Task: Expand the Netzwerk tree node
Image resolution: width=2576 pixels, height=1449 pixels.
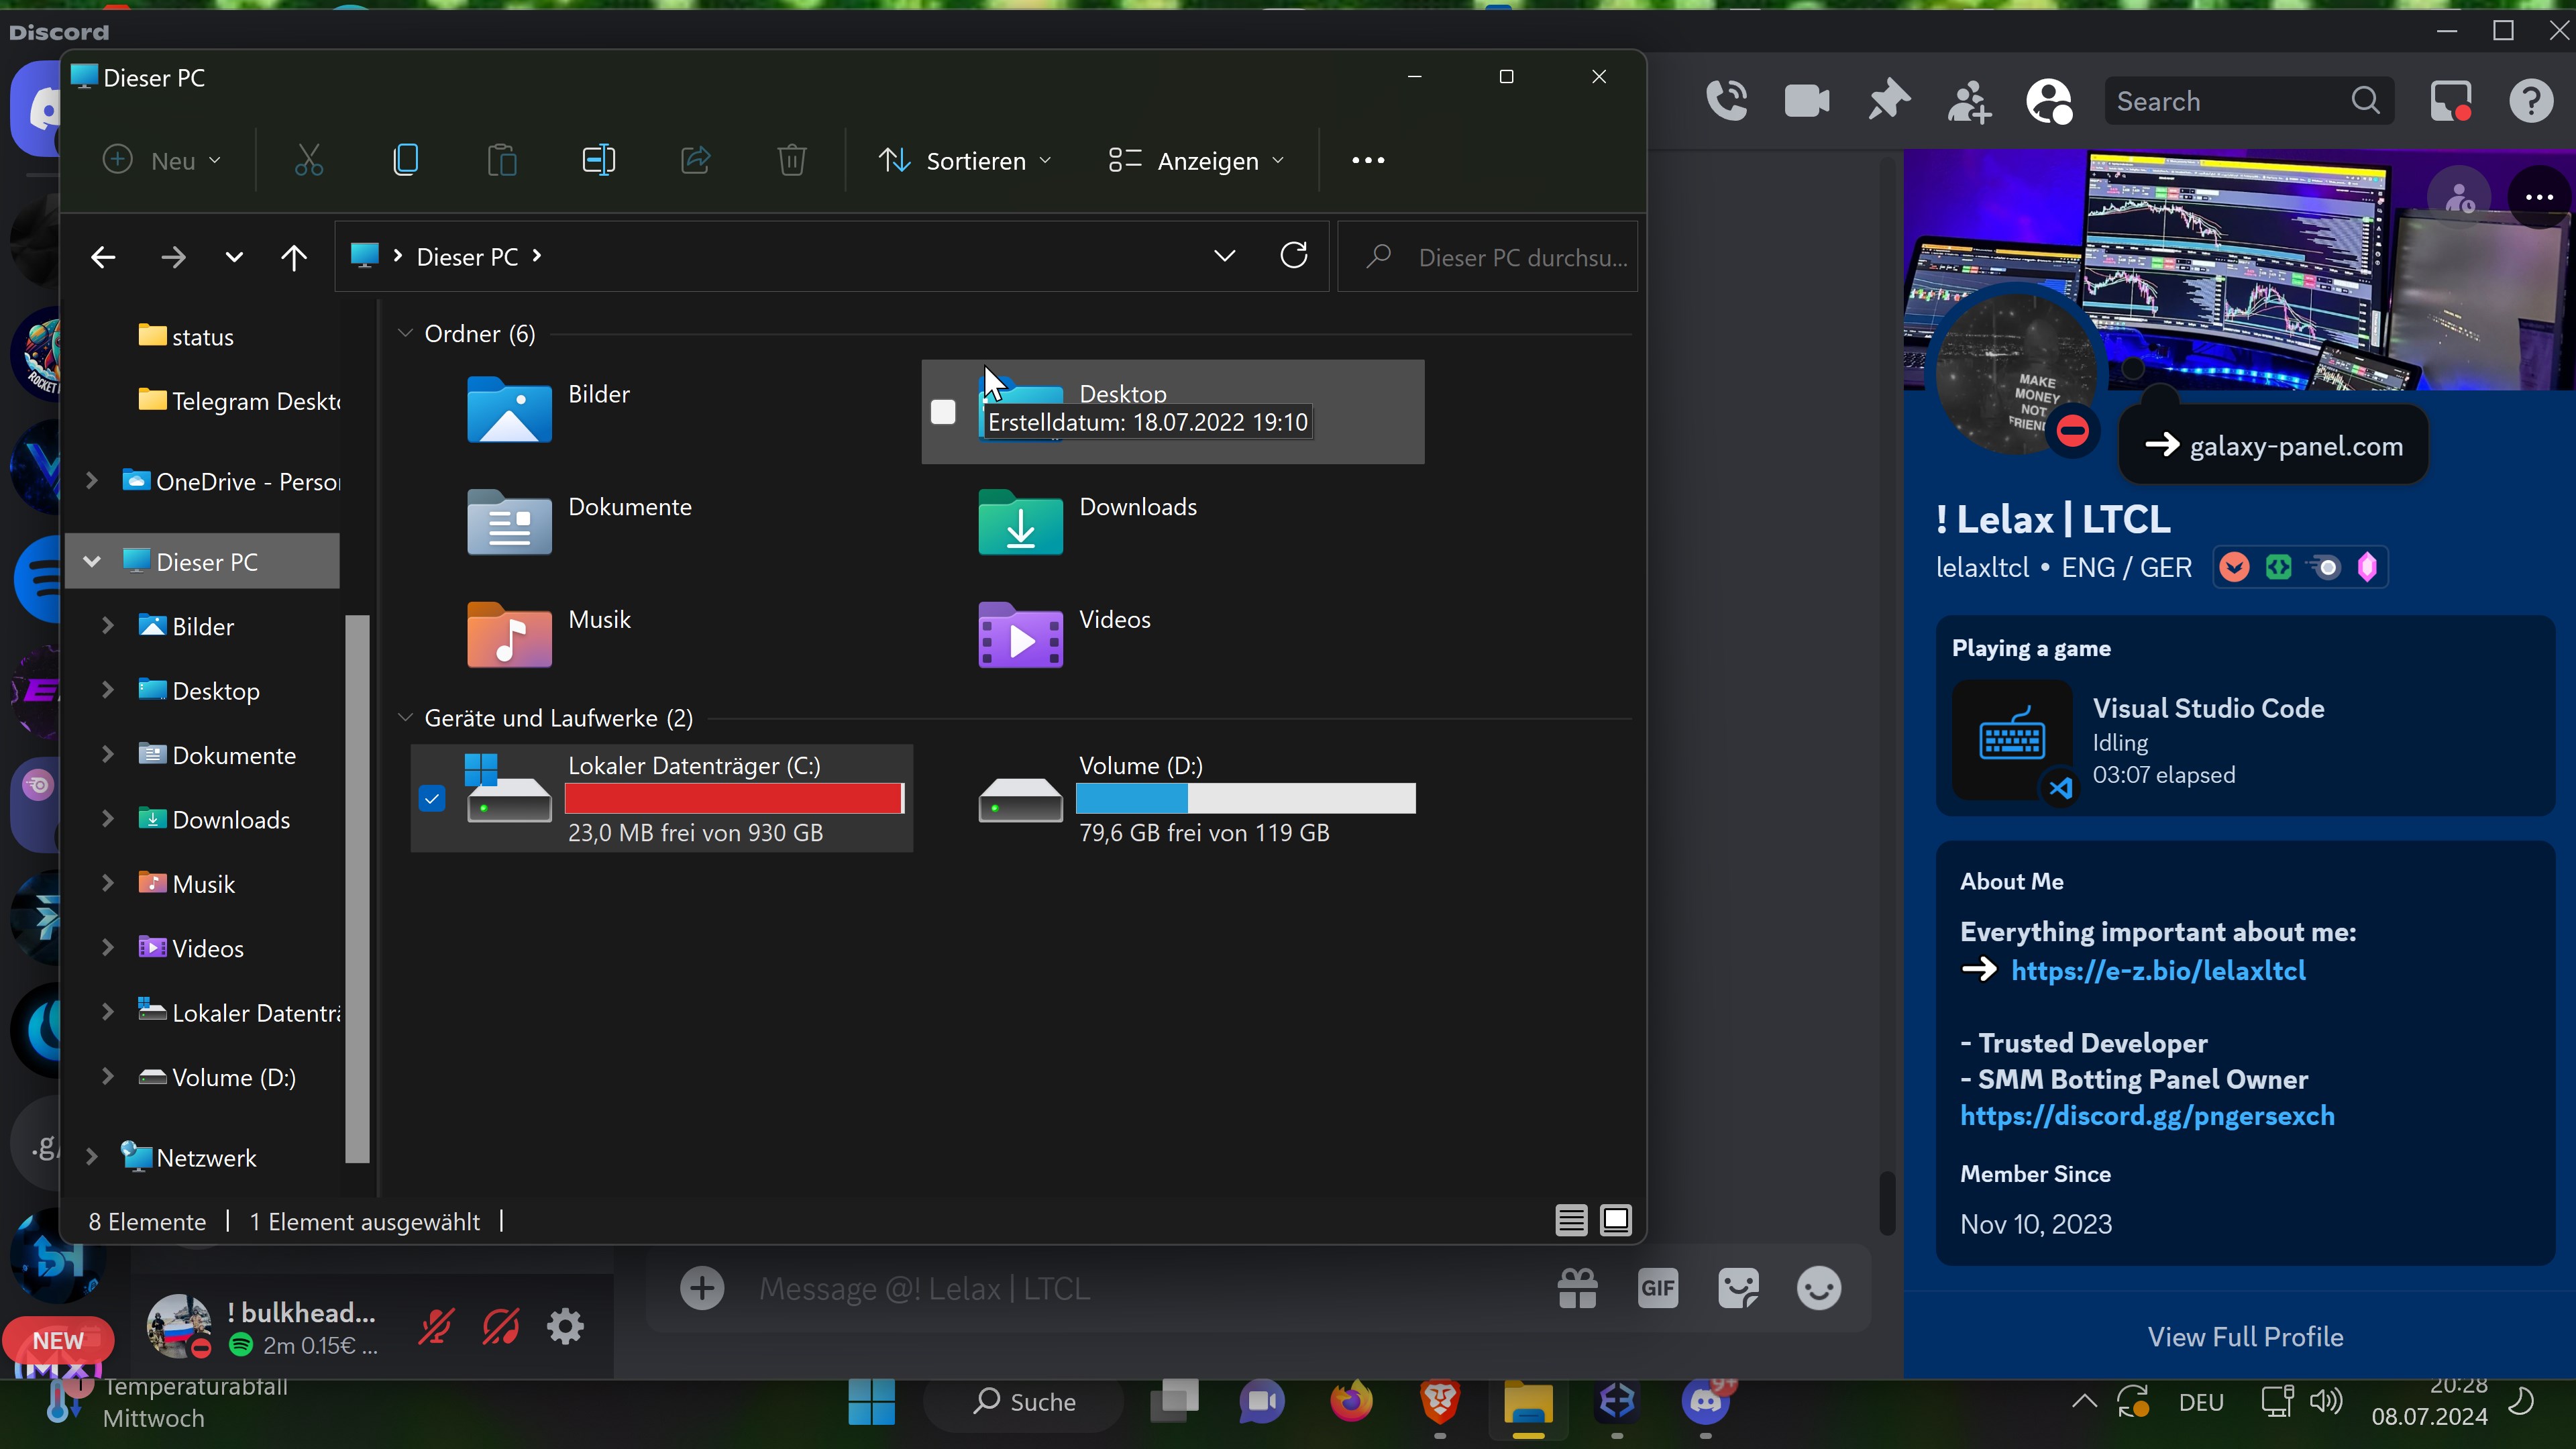Action: [92, 1157]
